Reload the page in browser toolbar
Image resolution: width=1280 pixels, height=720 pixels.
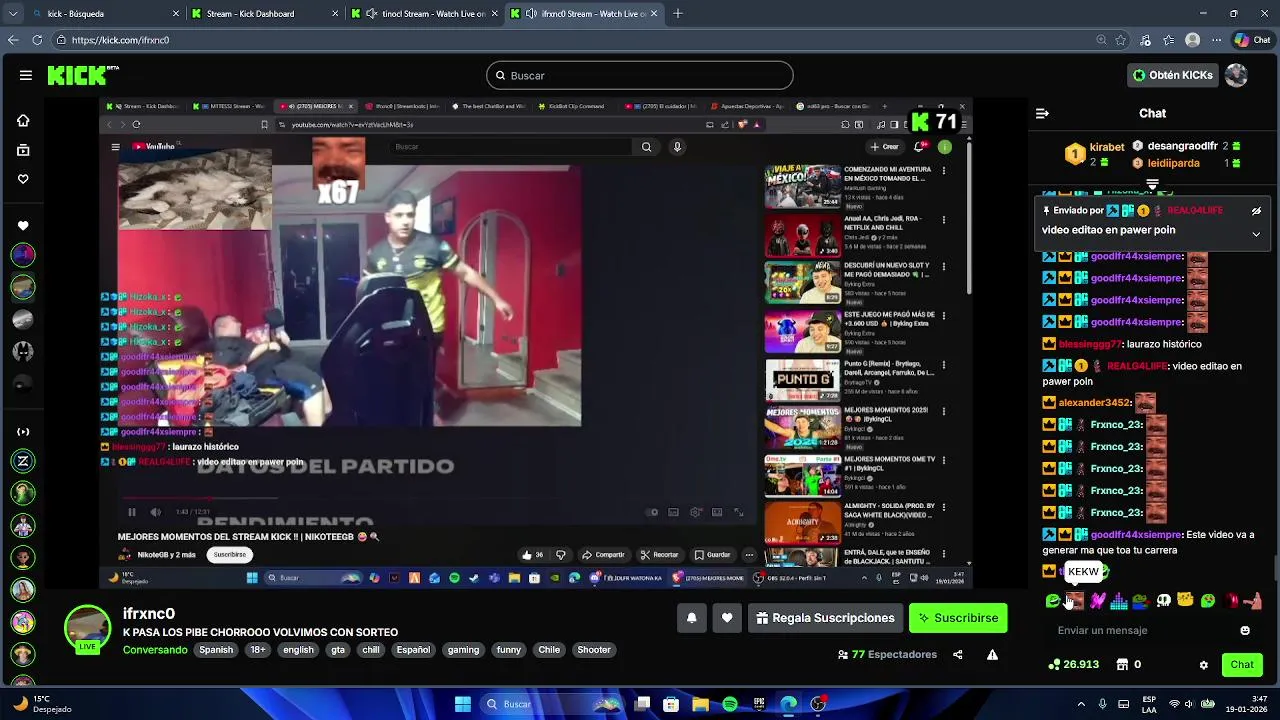(37, 40)
